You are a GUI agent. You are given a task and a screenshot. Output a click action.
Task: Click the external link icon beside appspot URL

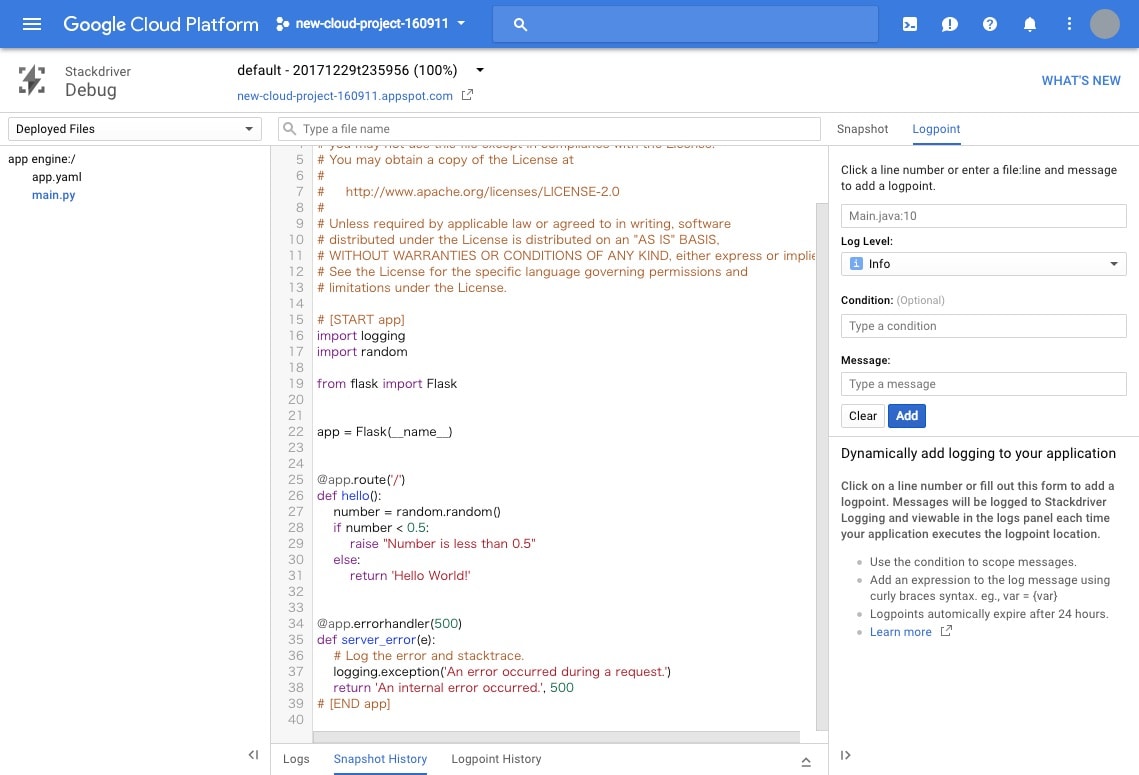(467, 95)
